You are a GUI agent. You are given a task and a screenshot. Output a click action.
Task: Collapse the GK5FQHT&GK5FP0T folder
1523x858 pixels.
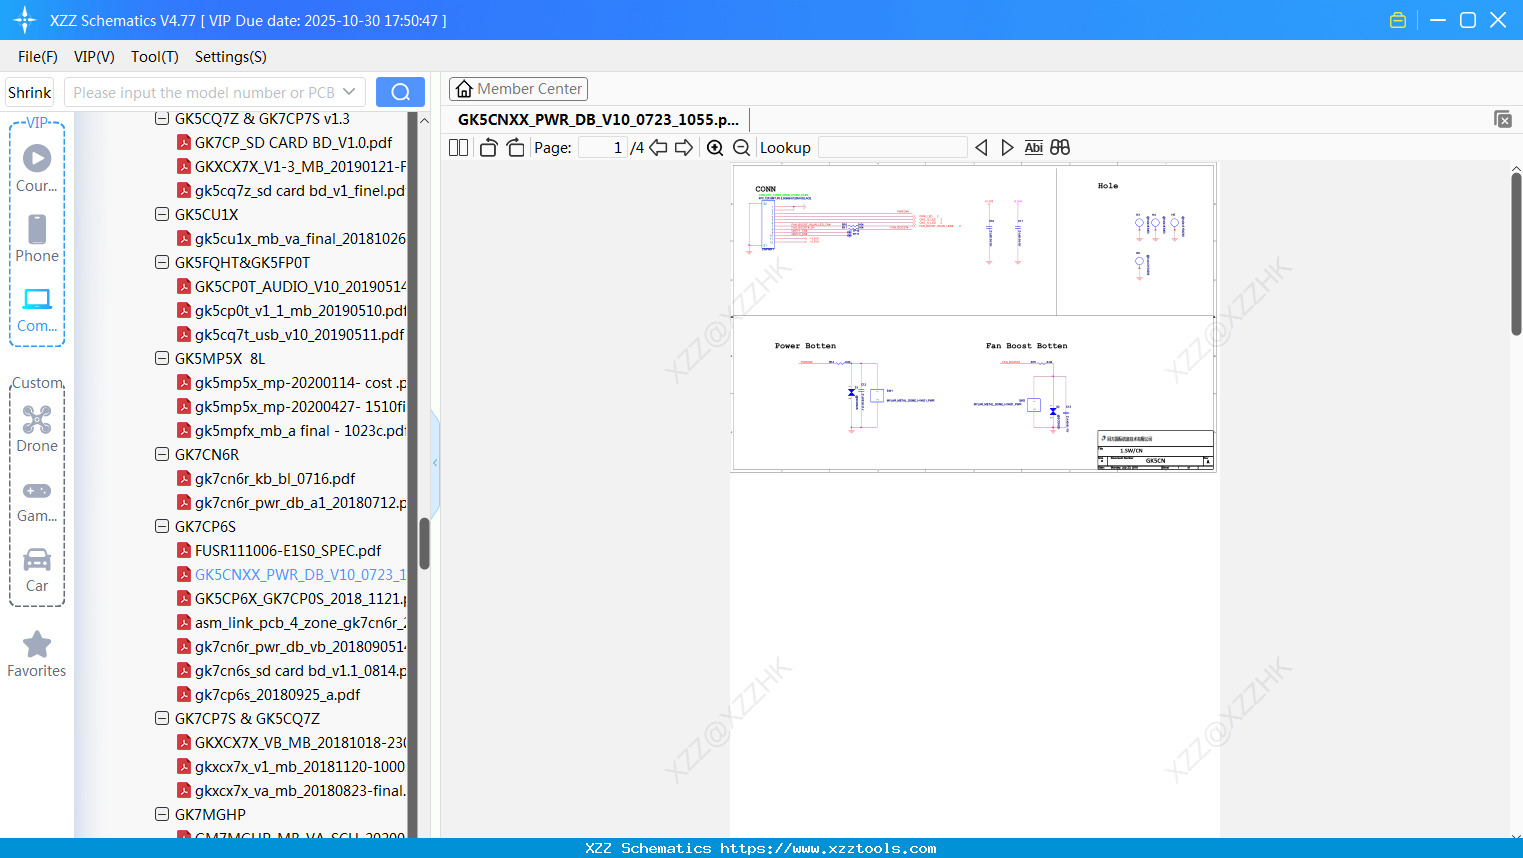(x=162, y=263)
